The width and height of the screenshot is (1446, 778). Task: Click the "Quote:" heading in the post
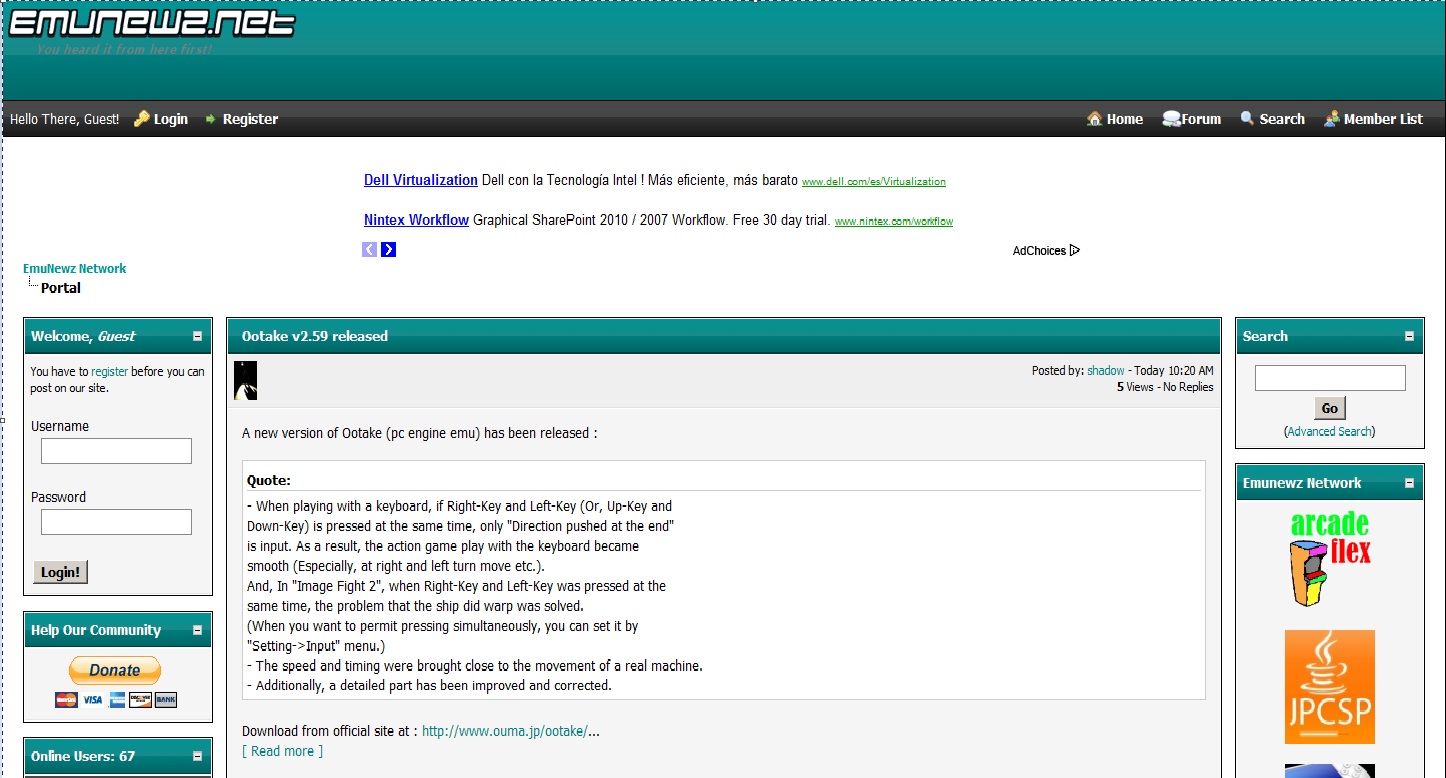(x=269, y=480)
